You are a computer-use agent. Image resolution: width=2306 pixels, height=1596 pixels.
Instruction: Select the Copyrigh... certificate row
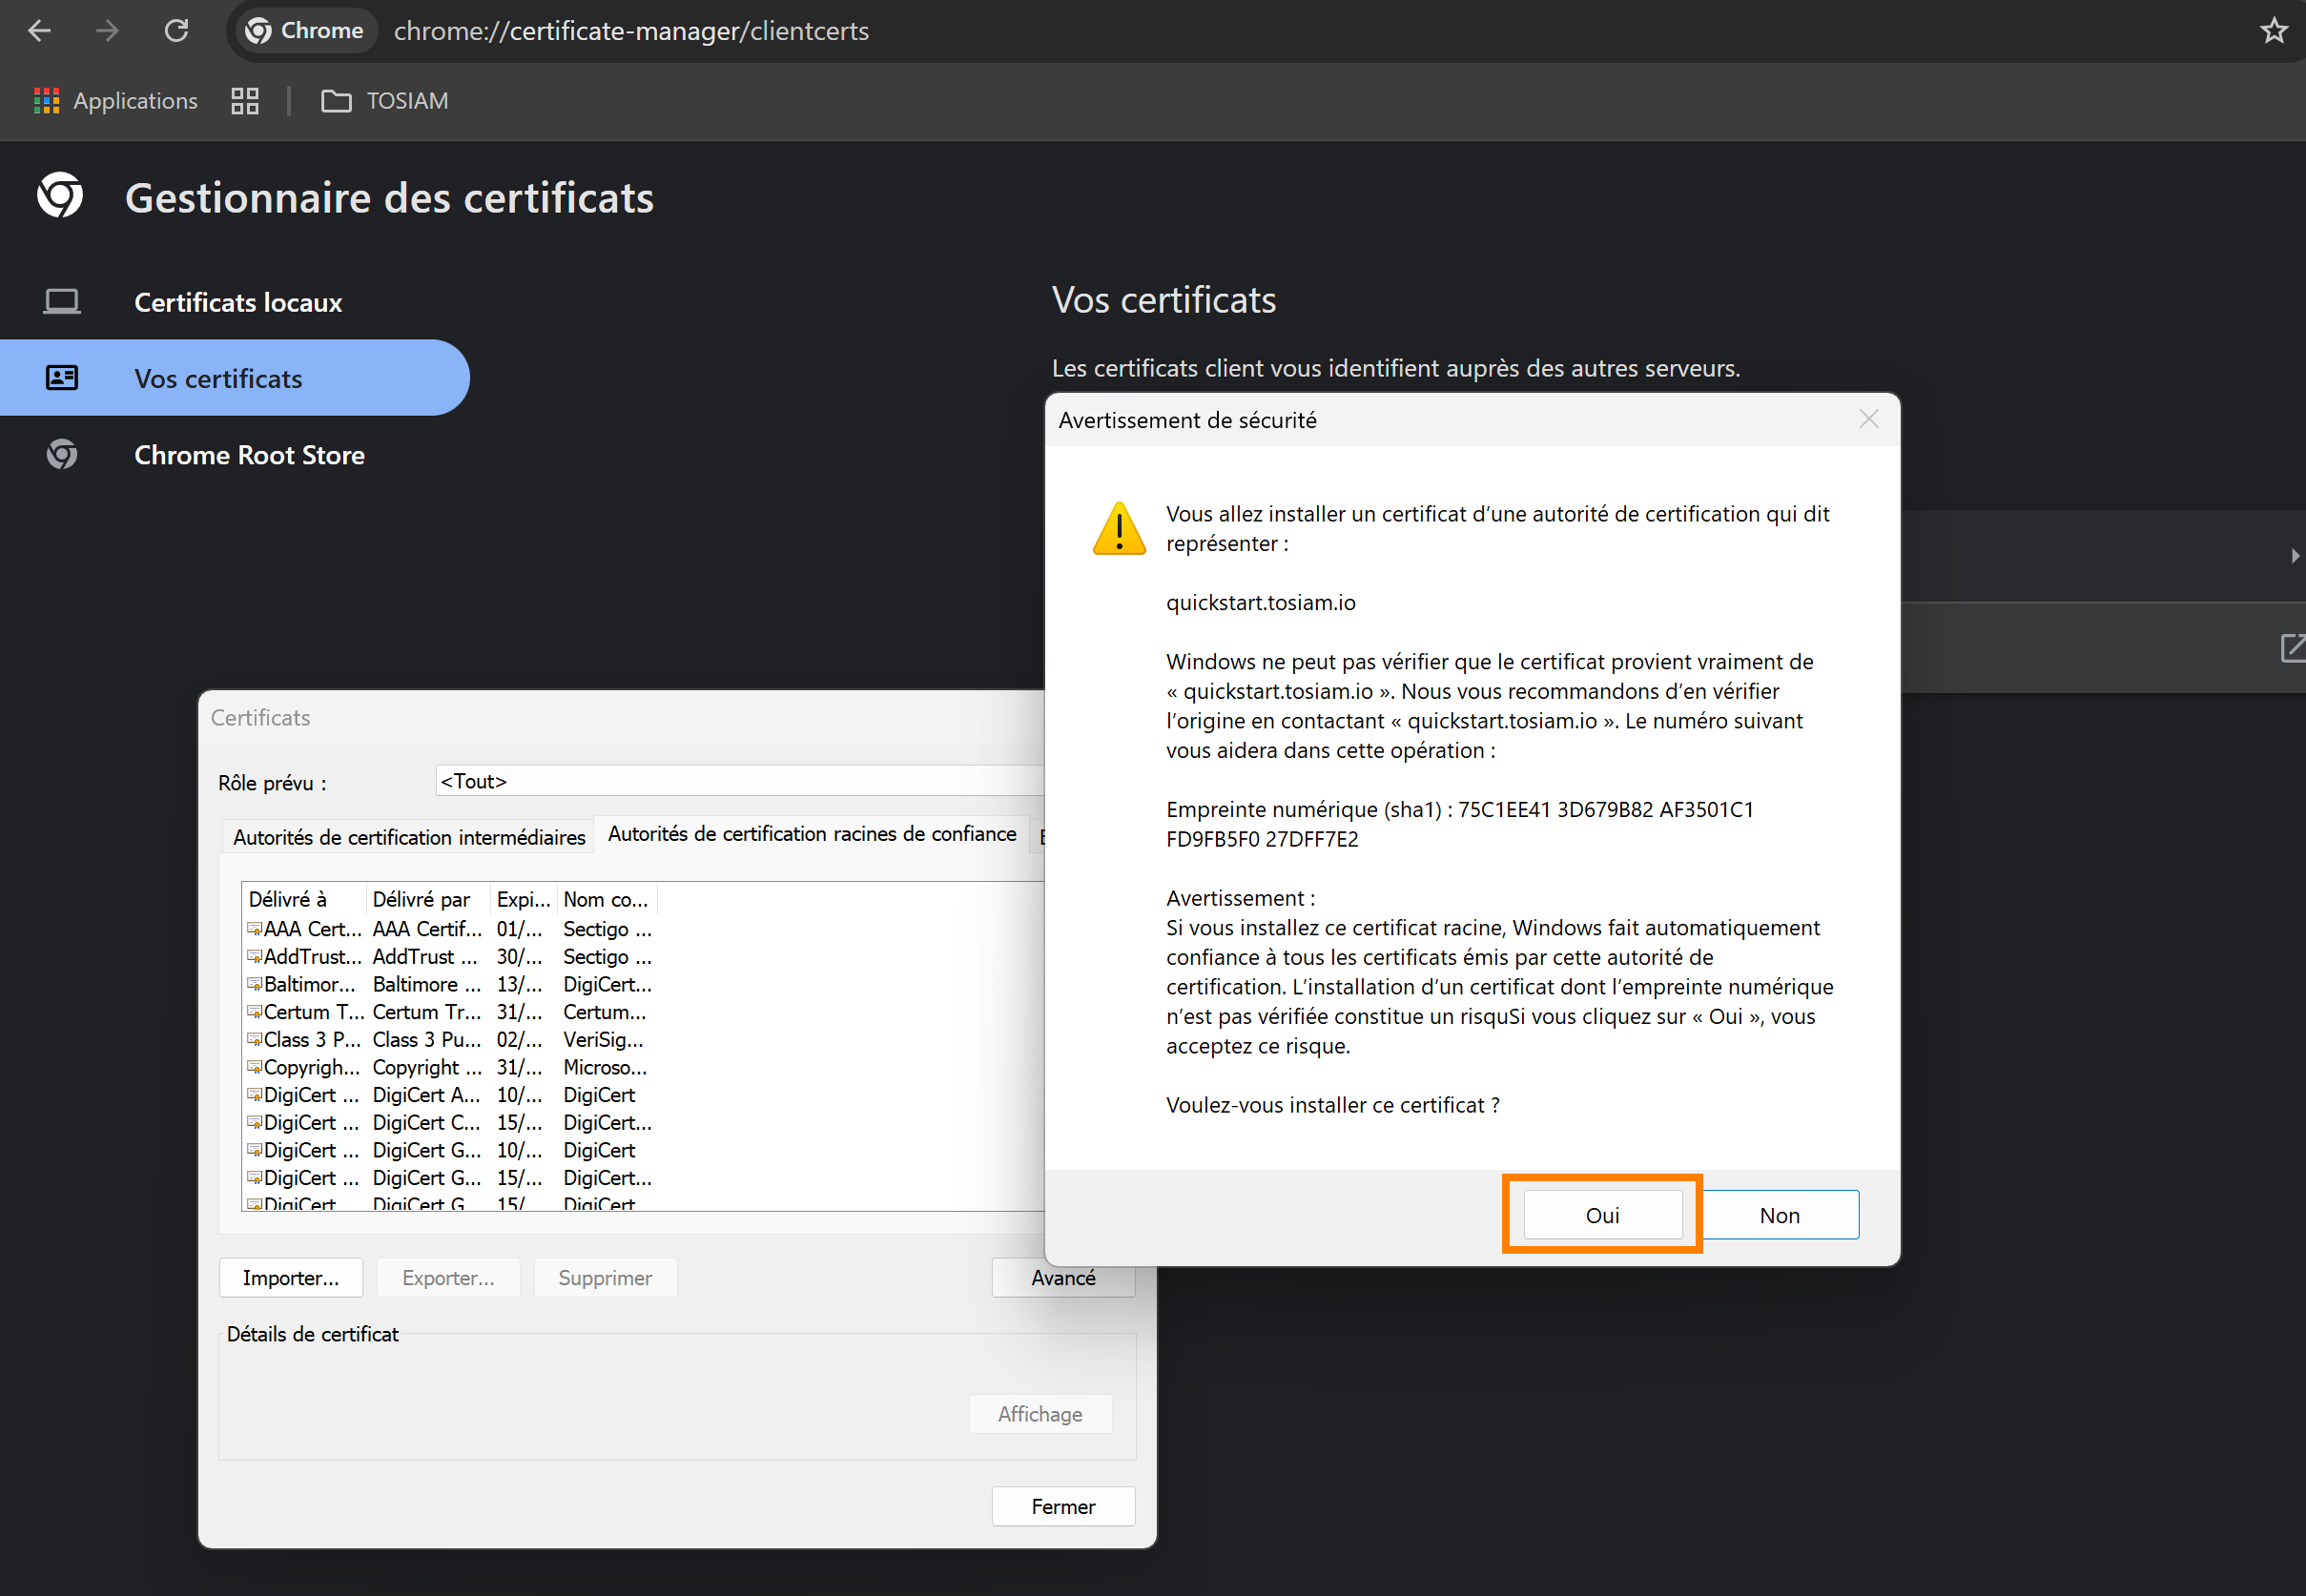[x=450, y=1067]
